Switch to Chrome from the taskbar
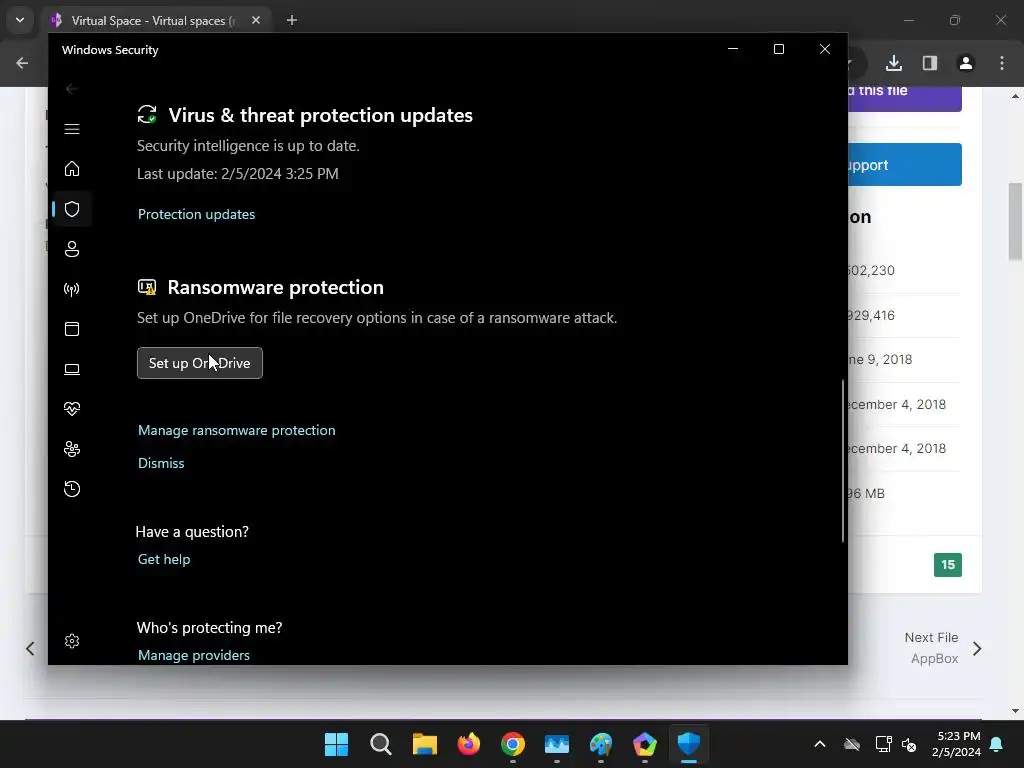This screenshot has height=768, width=1024. point(513,744)
